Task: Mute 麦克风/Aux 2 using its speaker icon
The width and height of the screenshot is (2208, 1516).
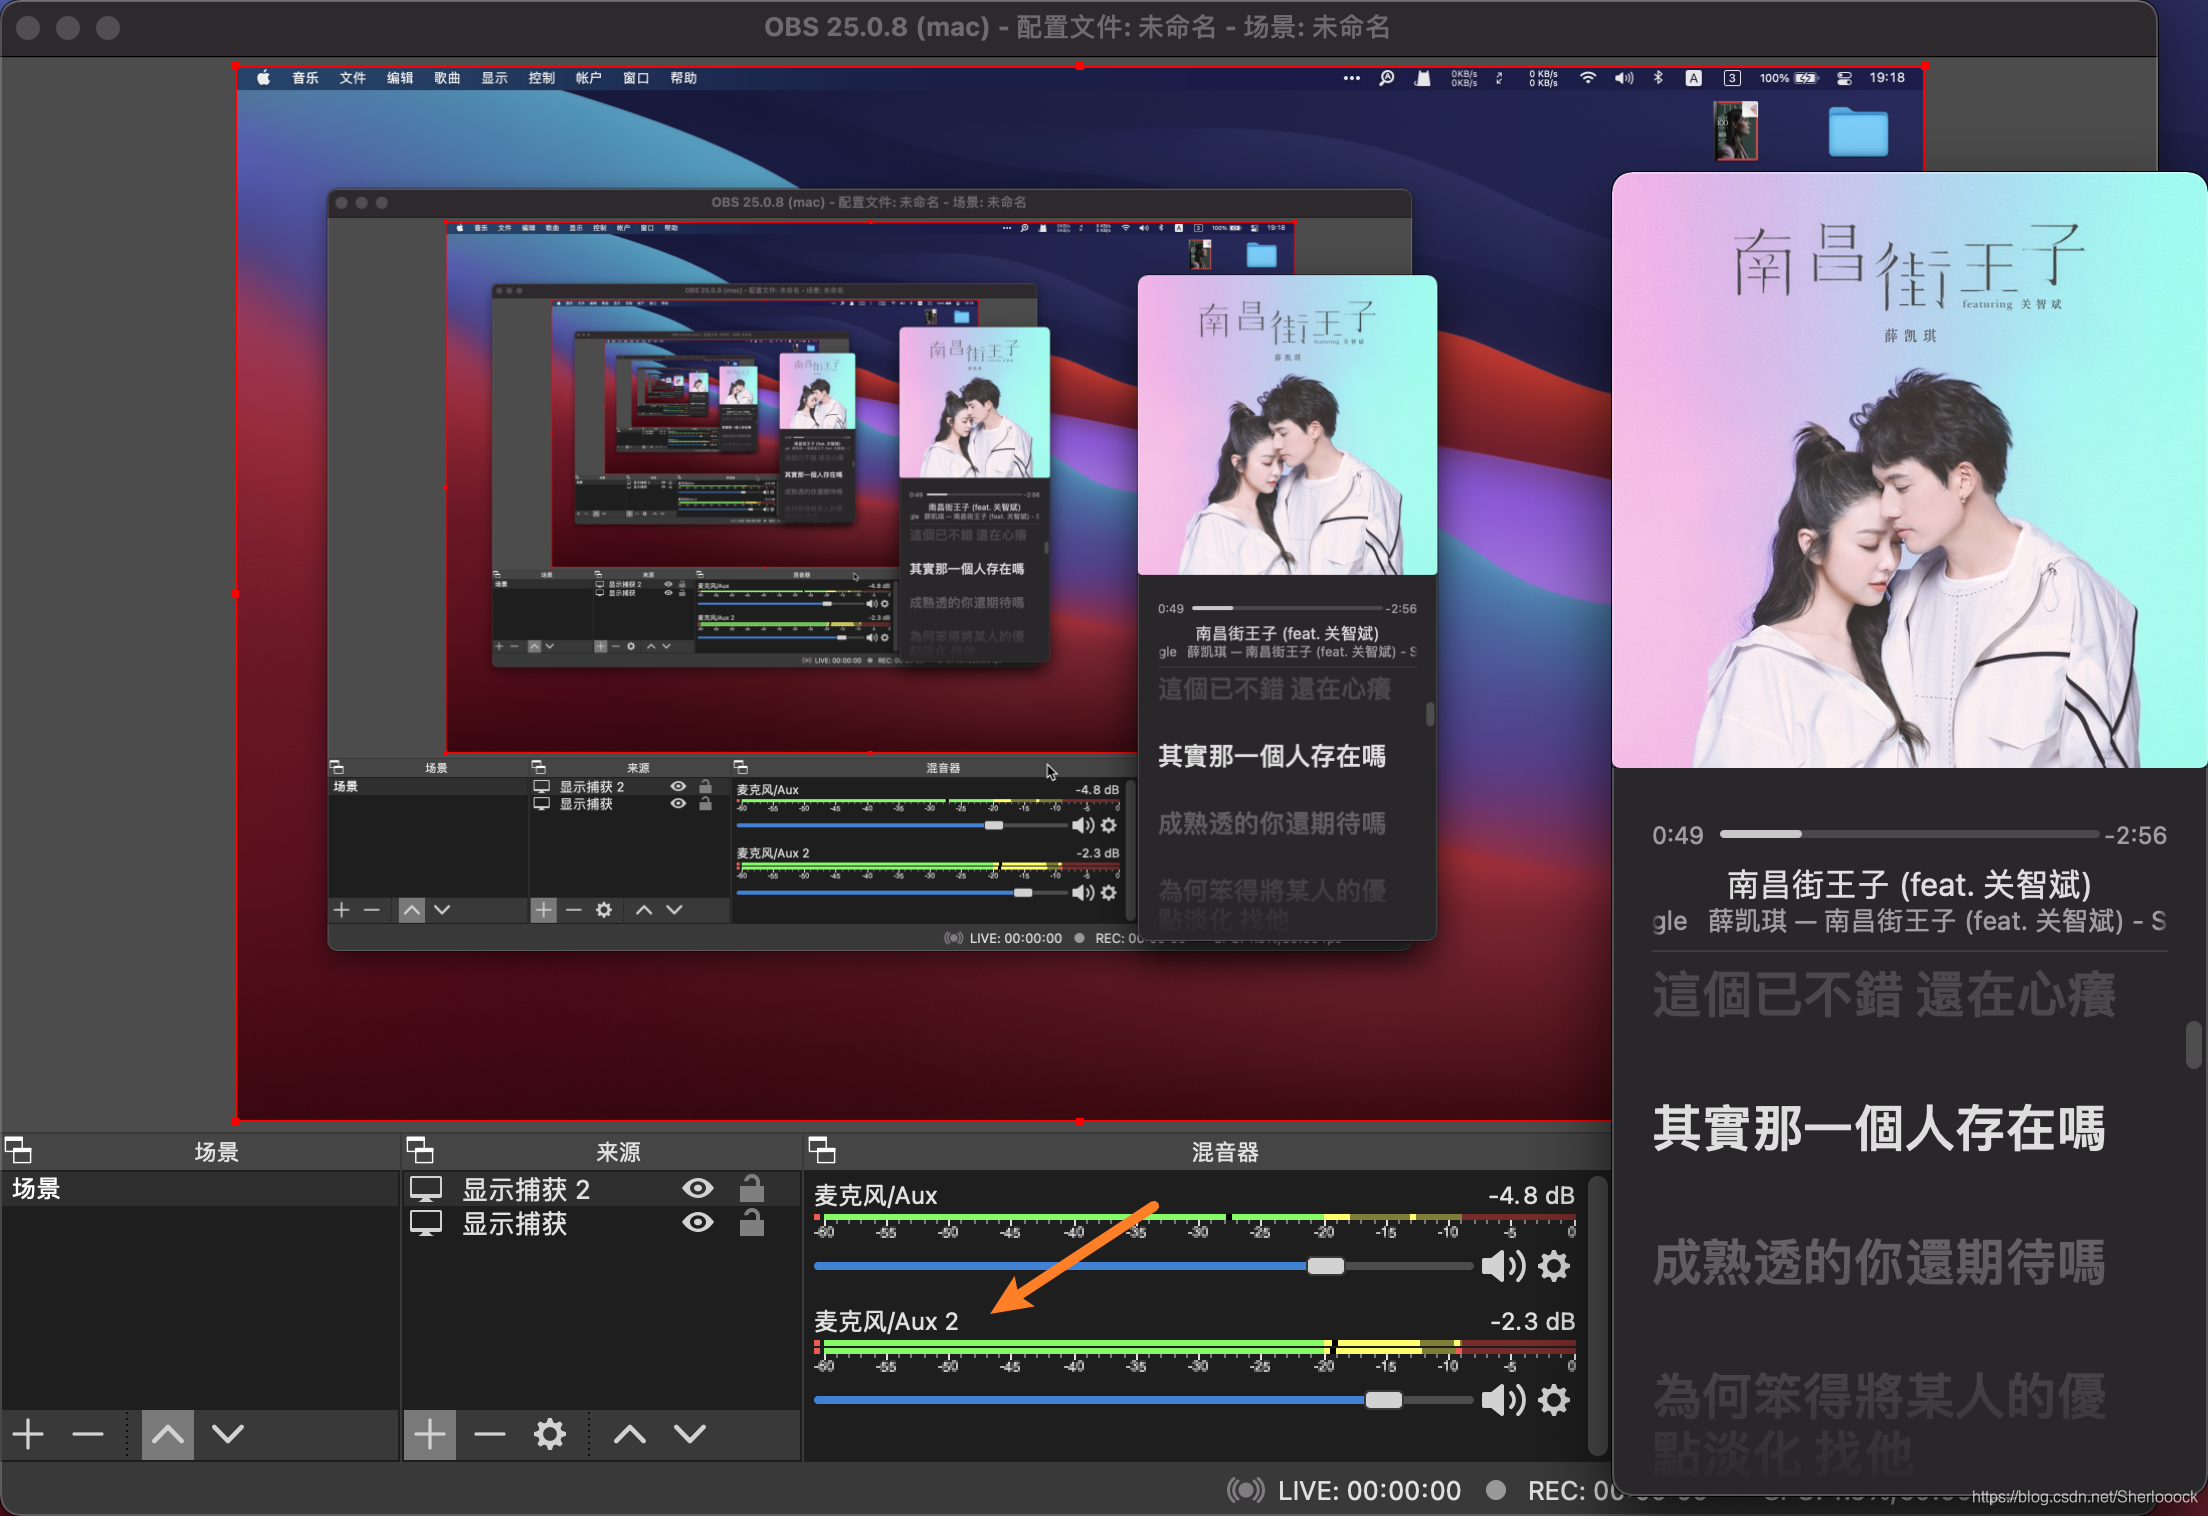Action: (x=1502, y=1400)
